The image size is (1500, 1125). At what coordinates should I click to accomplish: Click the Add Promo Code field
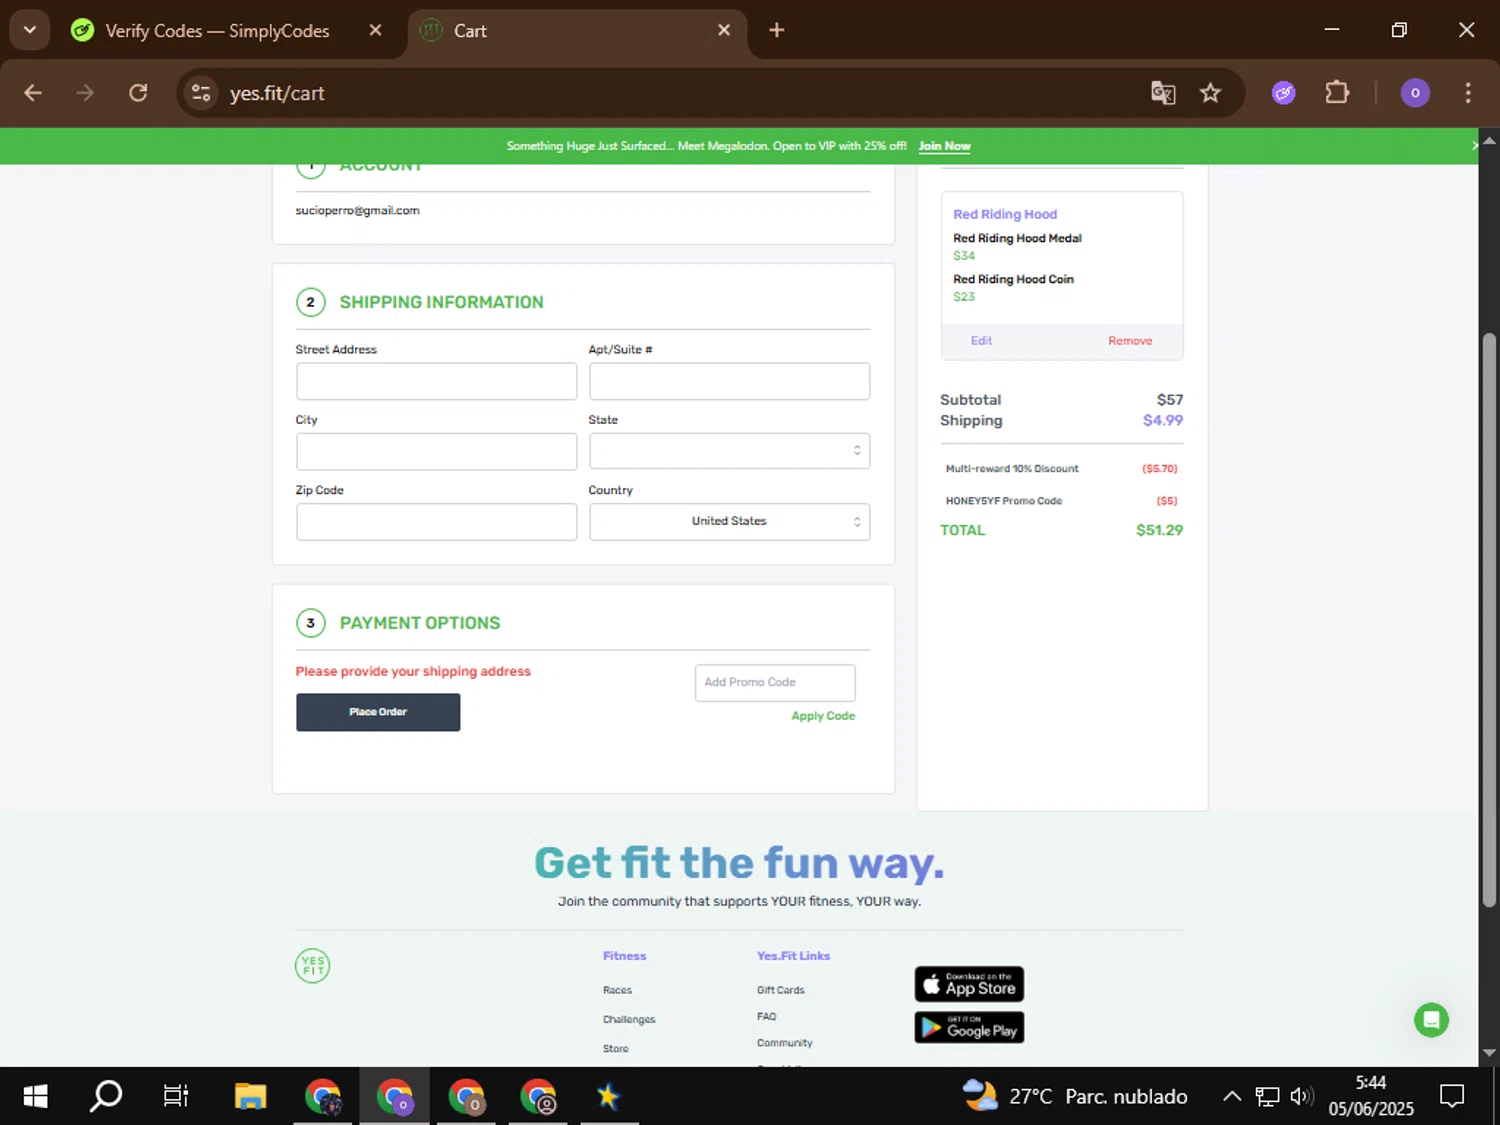(x=775, y=682)
